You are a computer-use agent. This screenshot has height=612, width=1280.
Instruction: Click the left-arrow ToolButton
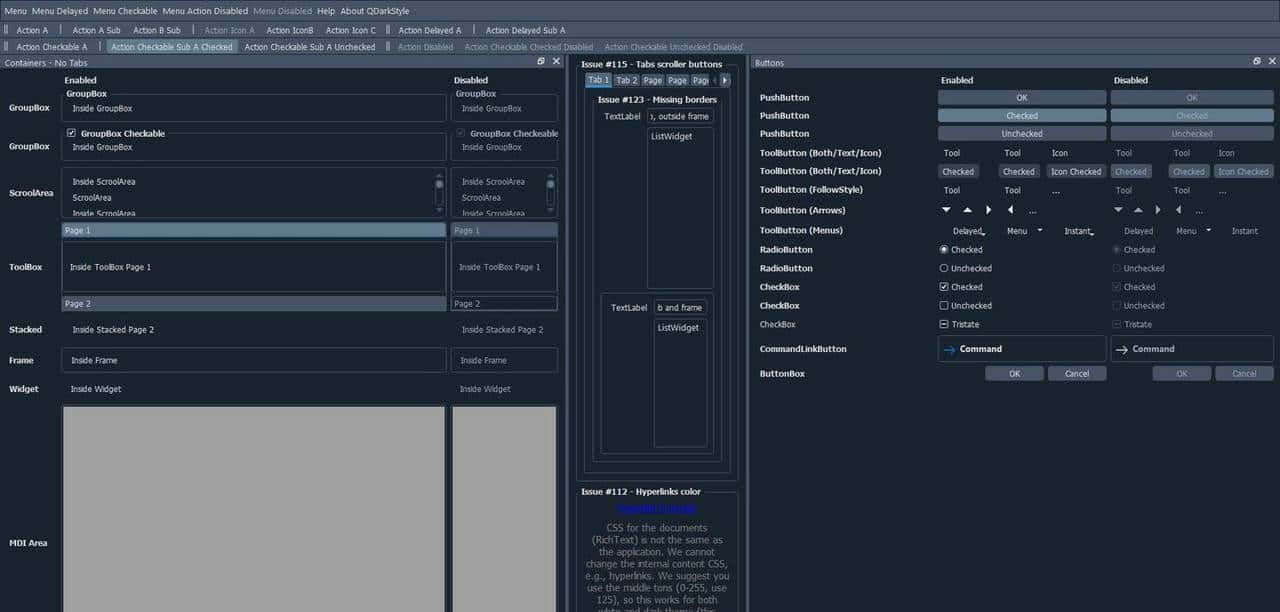[1010, 210]
